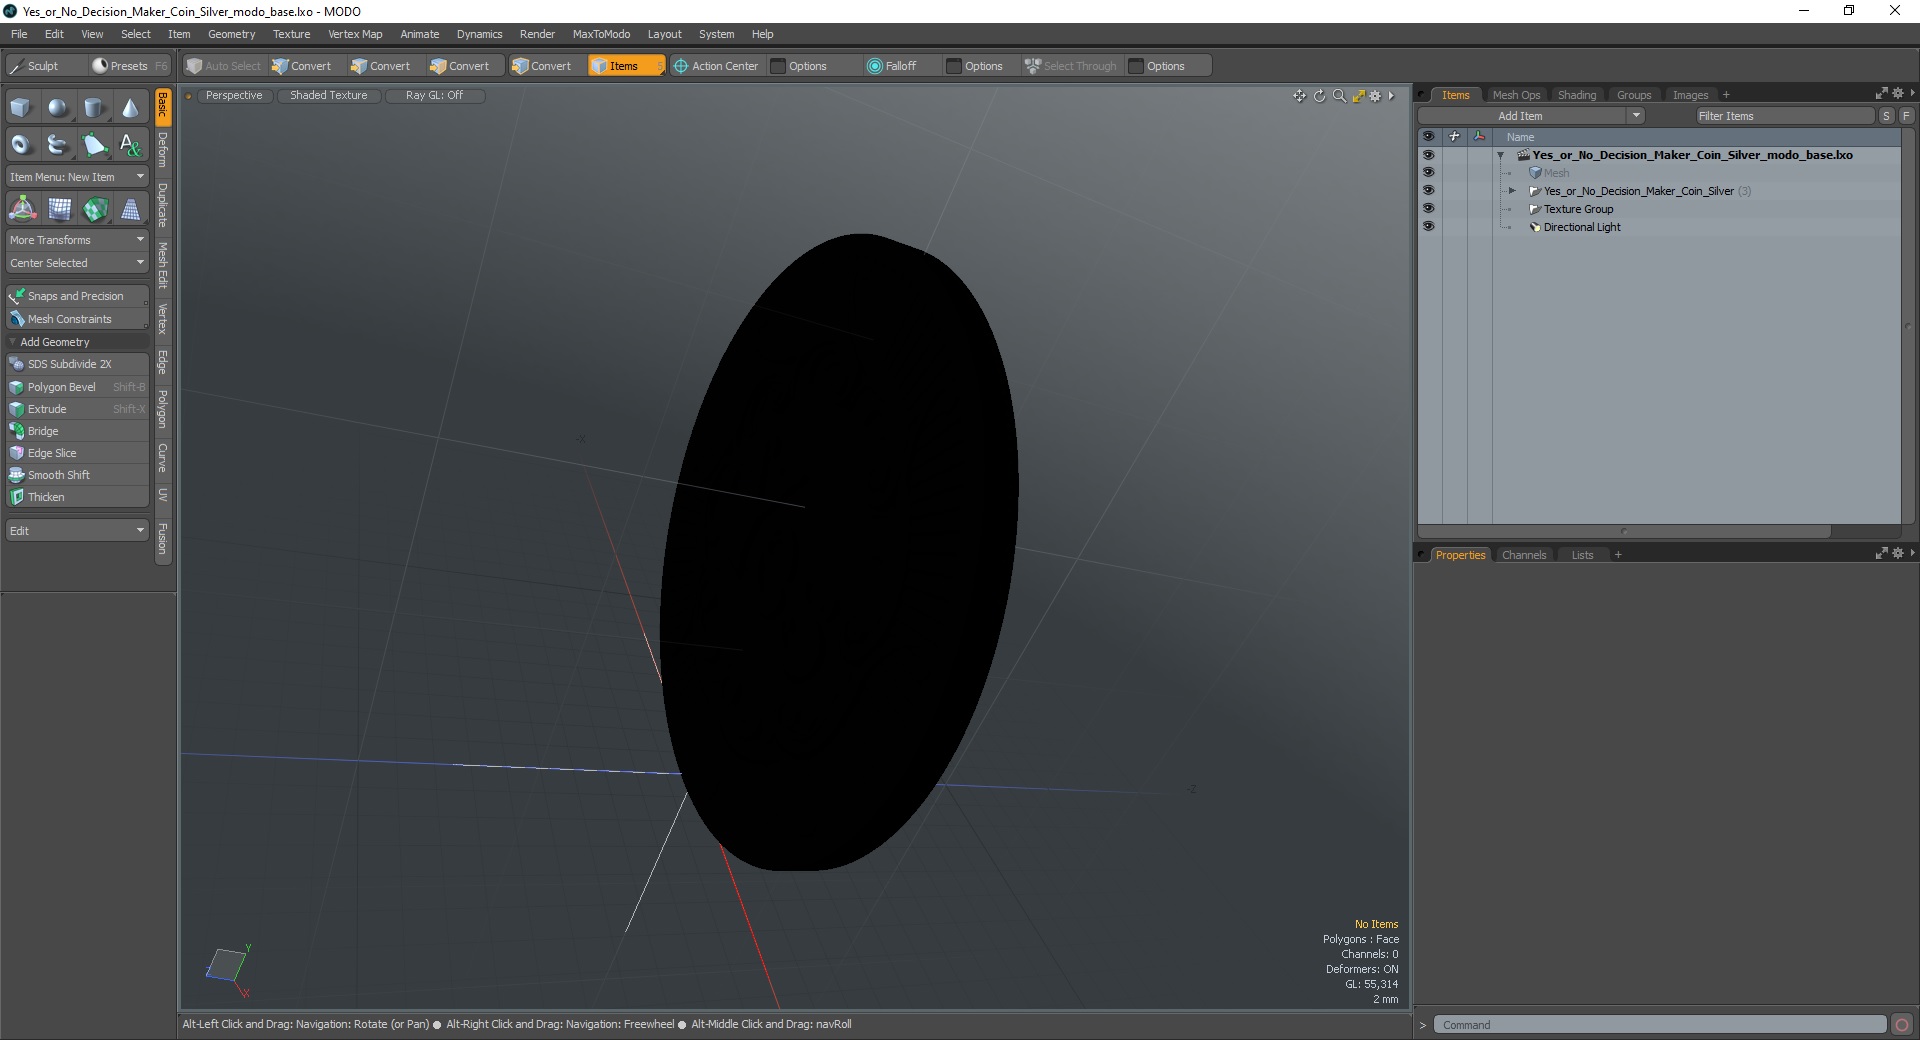Click the viewport rotate icon

click(1319, 96)
